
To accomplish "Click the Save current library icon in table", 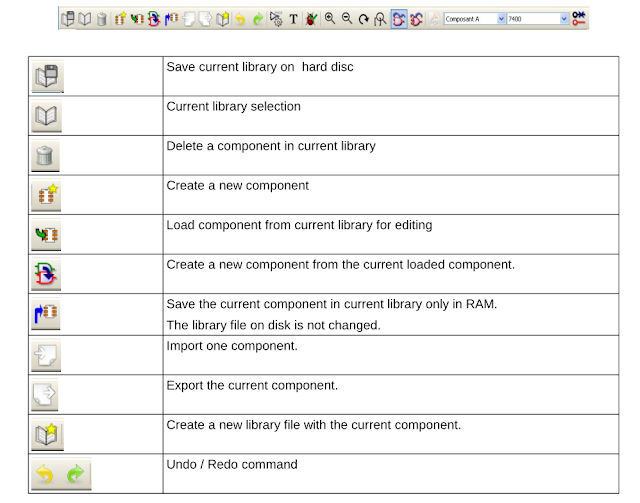I will (47, 75).
